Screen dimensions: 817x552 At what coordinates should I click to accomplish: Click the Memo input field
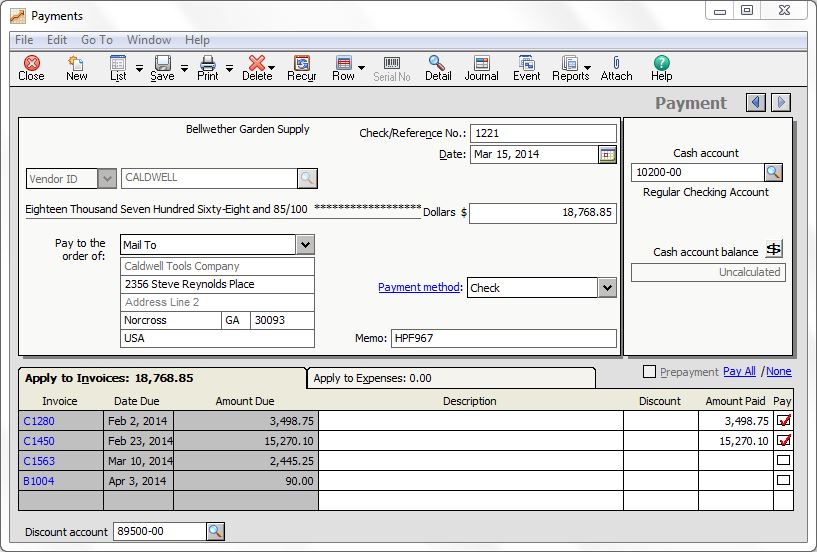point(503,338)
